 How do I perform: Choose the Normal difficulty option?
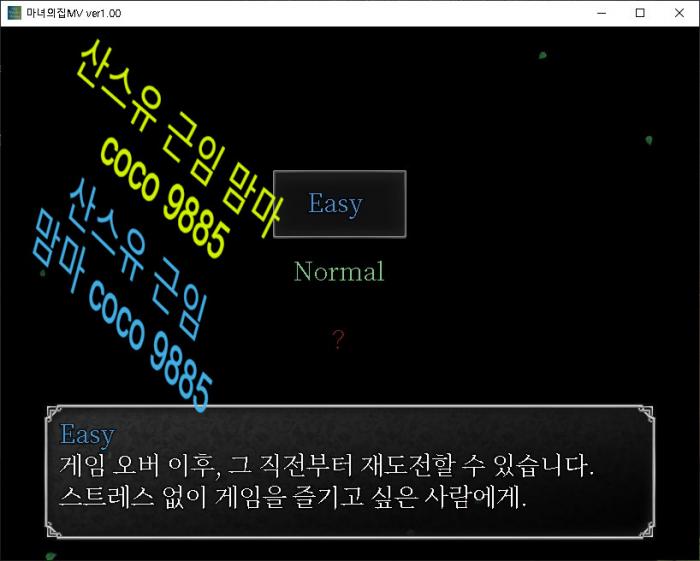click(339, 271)
